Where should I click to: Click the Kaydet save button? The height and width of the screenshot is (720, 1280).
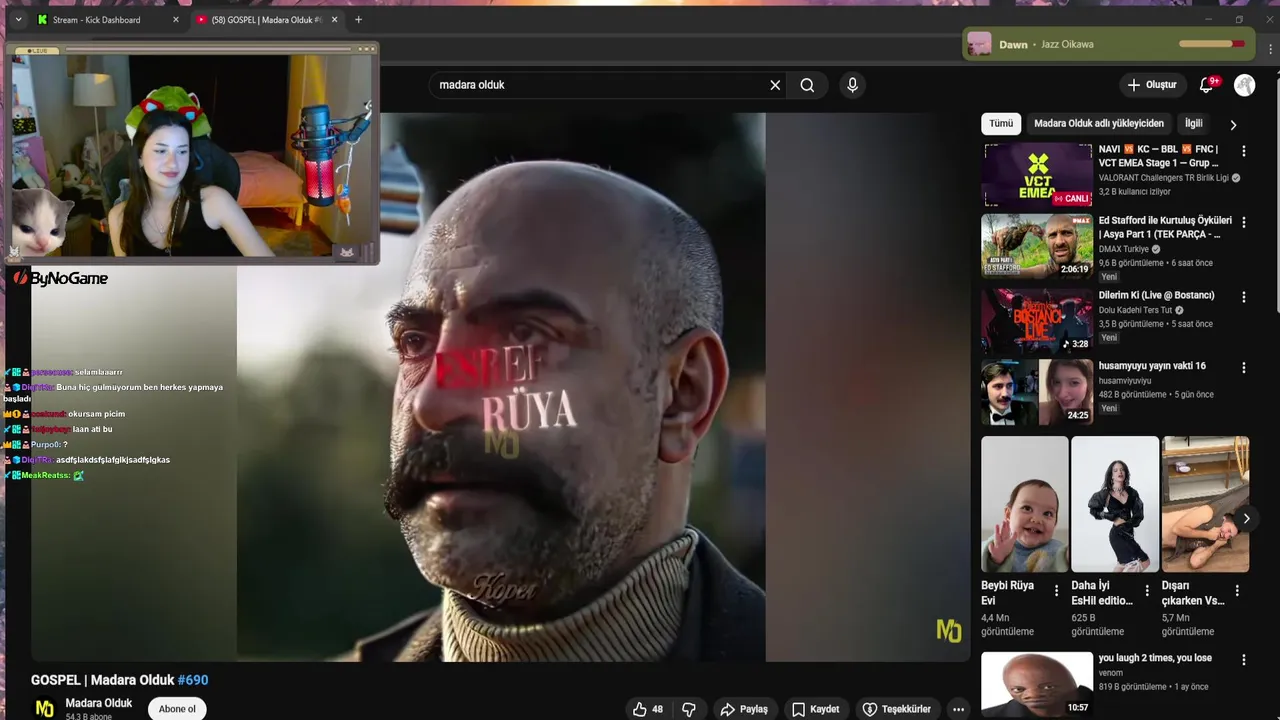pos(816,709)
